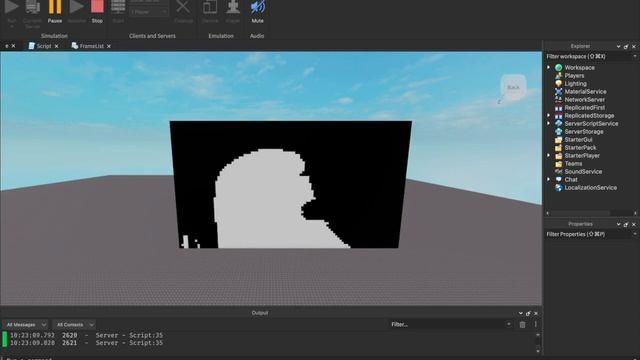Select the StarterPlayer folder icon
Viewport: 640px width, 360px height.
click(x=558, y=156)
